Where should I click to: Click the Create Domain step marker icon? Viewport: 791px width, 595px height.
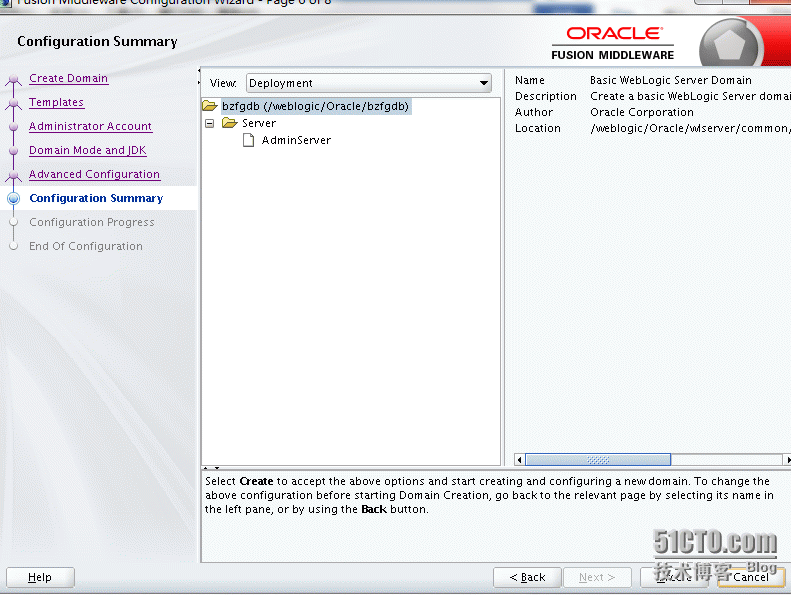14,80
